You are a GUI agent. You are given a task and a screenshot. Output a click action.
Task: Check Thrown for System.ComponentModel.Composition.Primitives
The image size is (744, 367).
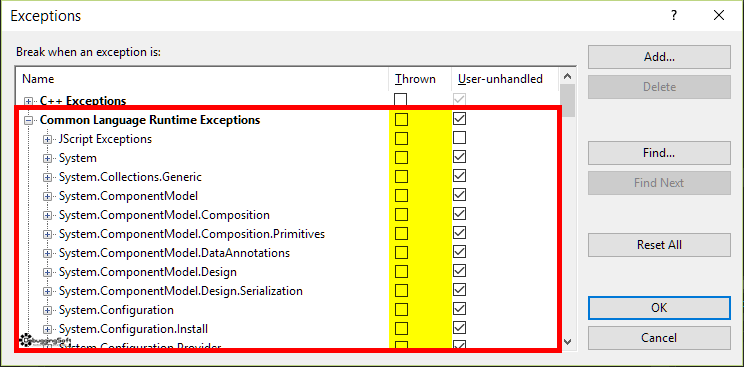pos(401,233)
